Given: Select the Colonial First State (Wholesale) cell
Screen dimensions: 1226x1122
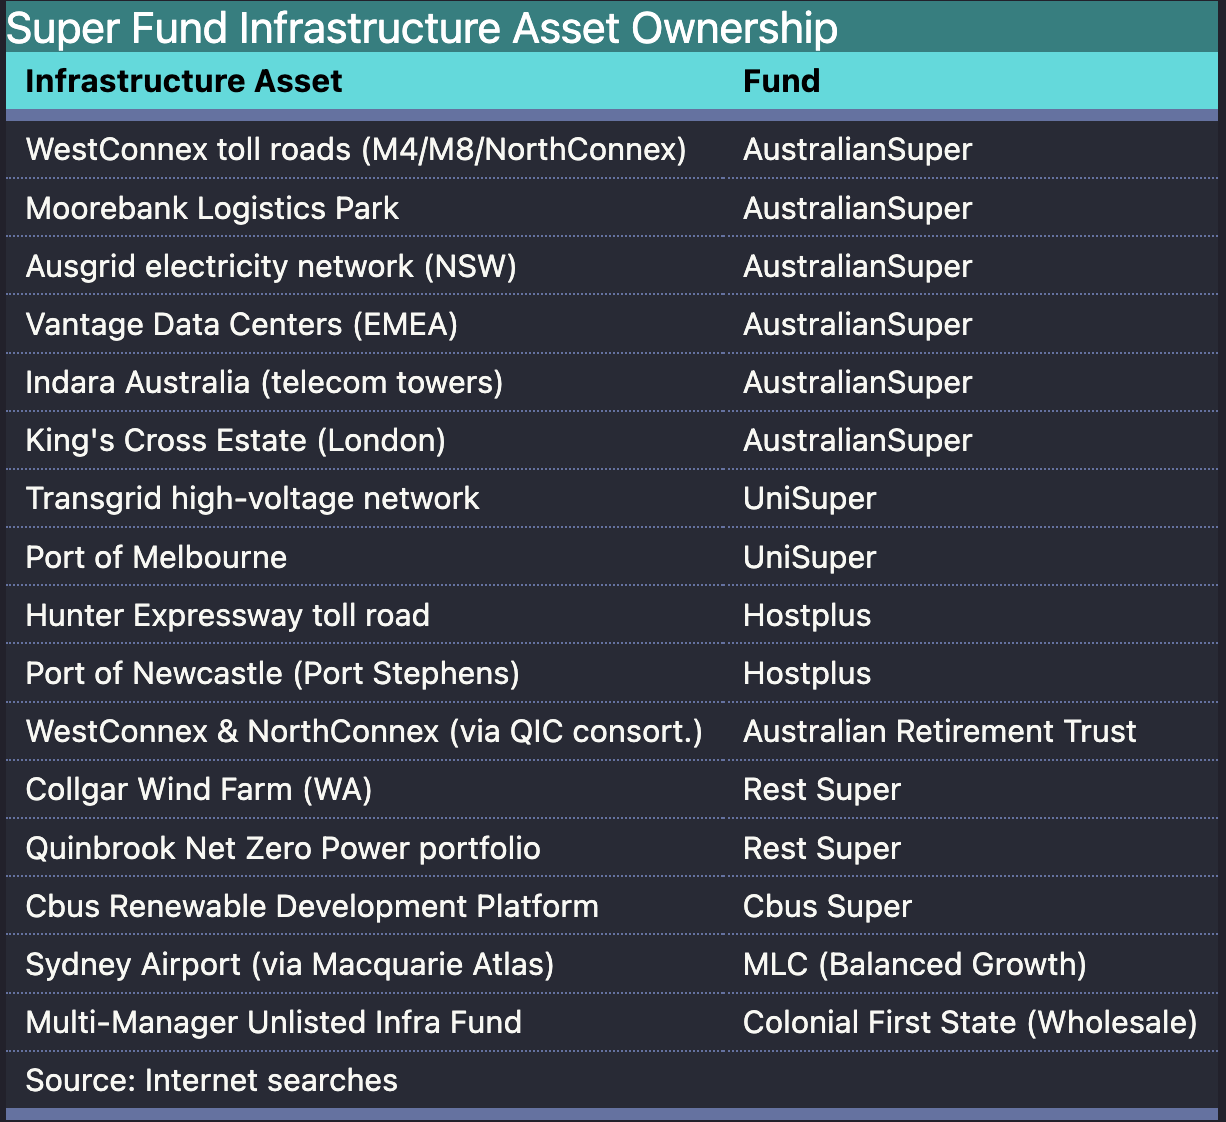Looking at the screenshot, I should coord(969,1022).
